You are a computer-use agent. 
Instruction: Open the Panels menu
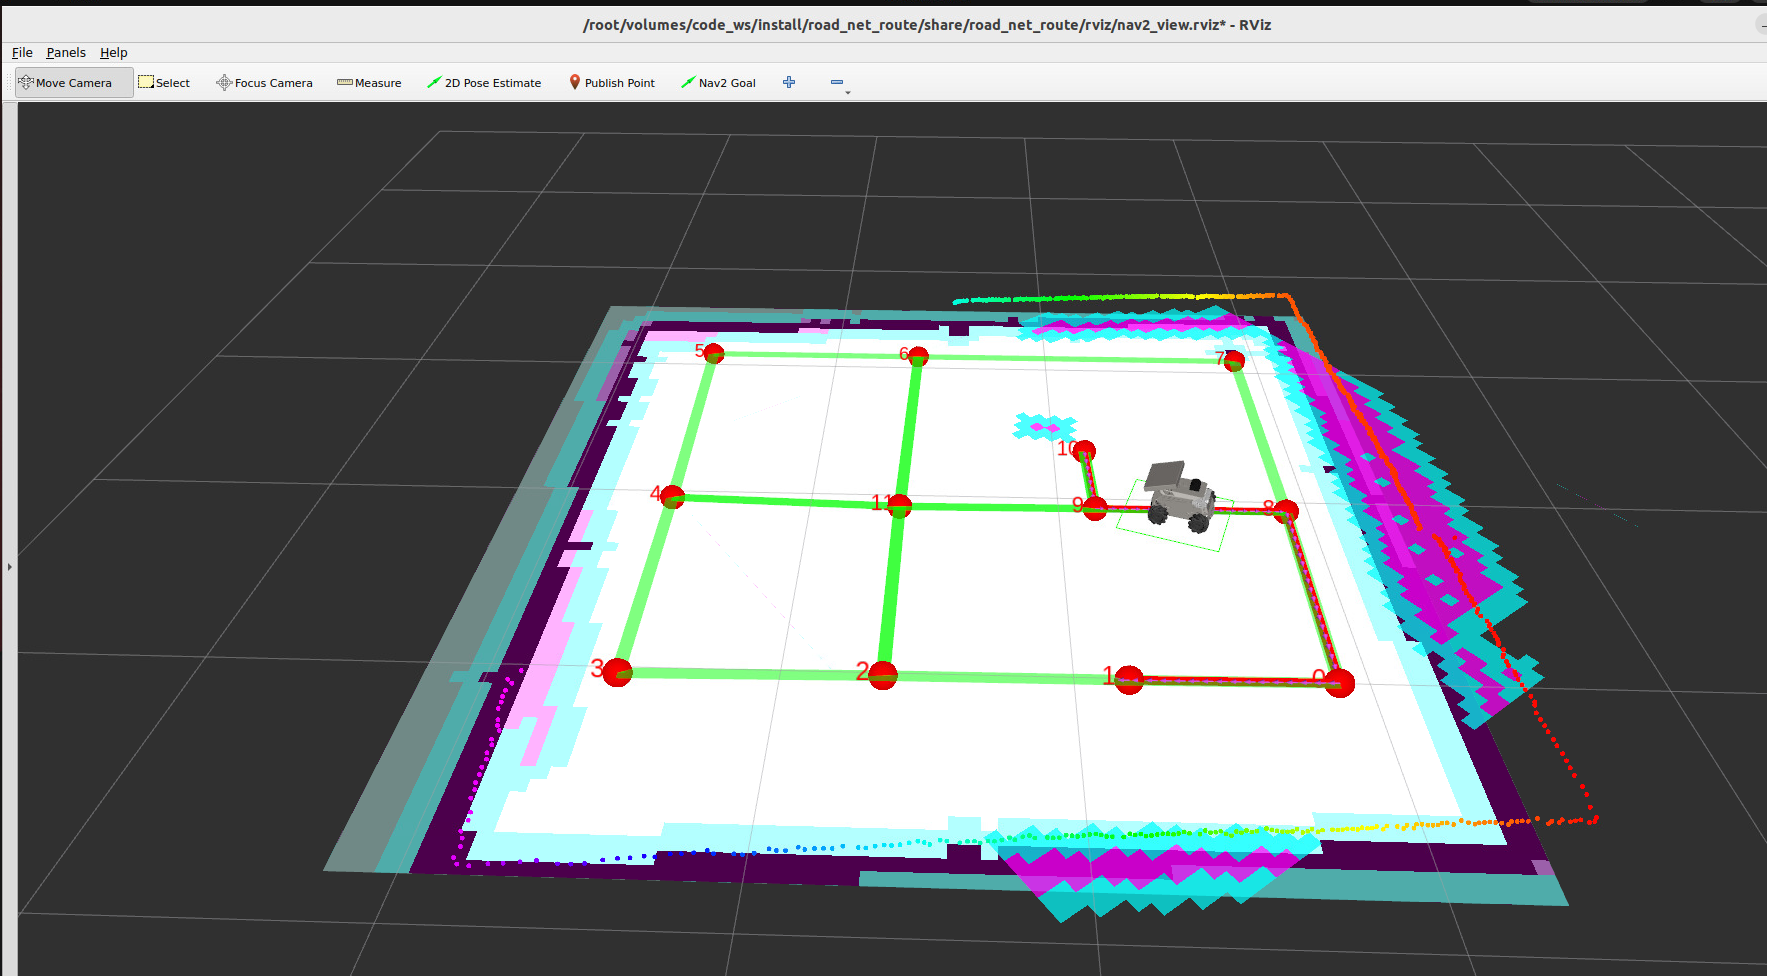tap(66, 53)
